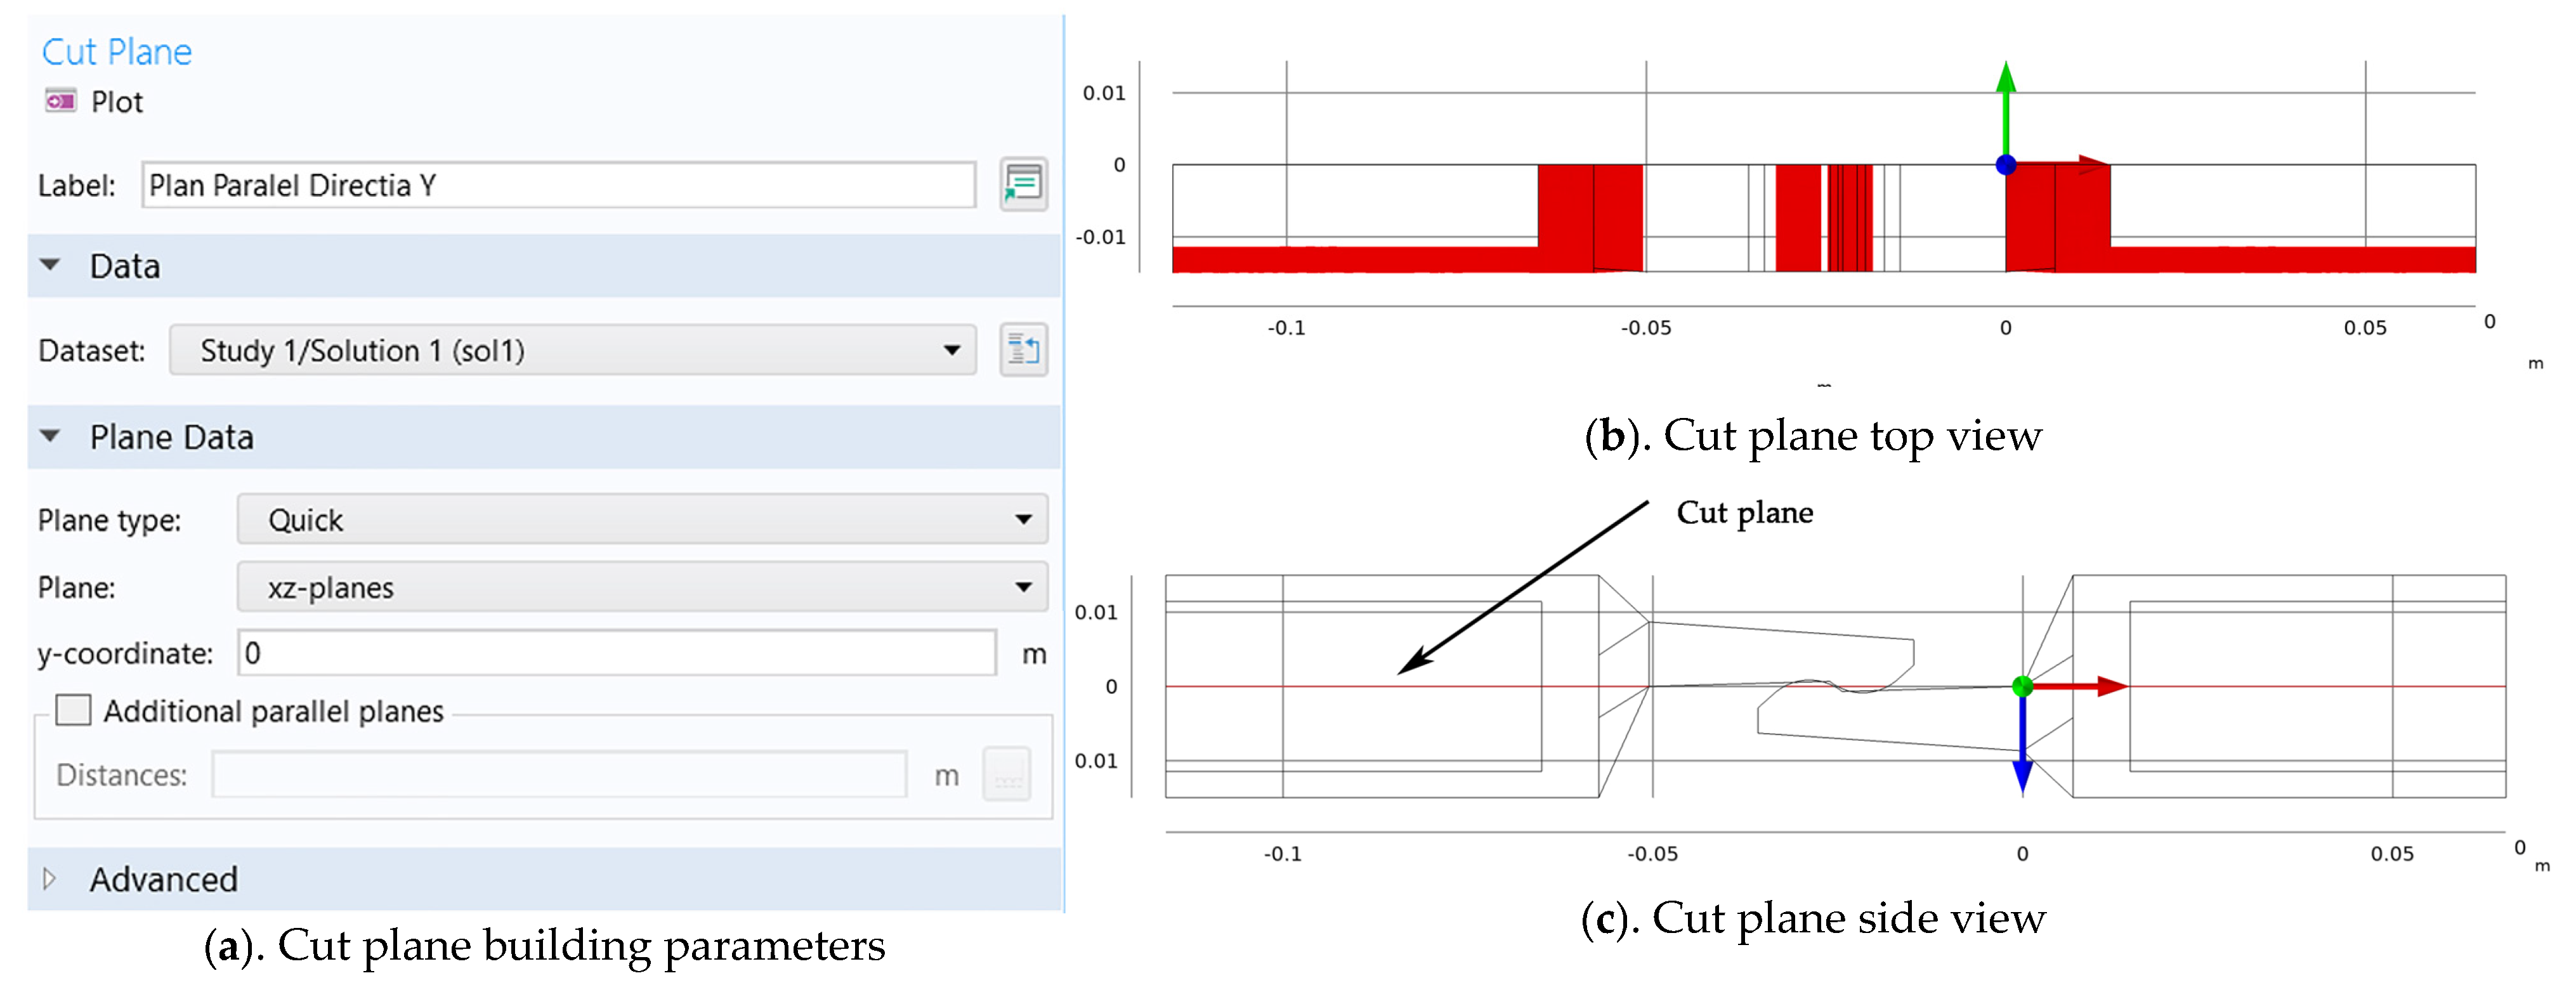Click the dataset sync icon next to Study 1
Viewport: 2576px width, 985px height.
tap(1031, 356)
